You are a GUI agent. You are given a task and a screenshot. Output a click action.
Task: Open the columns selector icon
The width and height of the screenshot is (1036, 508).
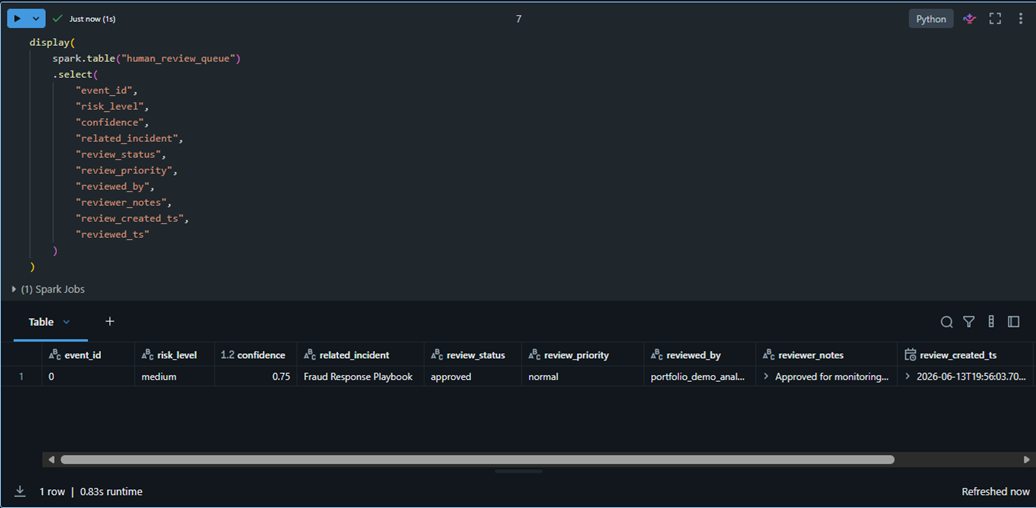tap(991, 322)
